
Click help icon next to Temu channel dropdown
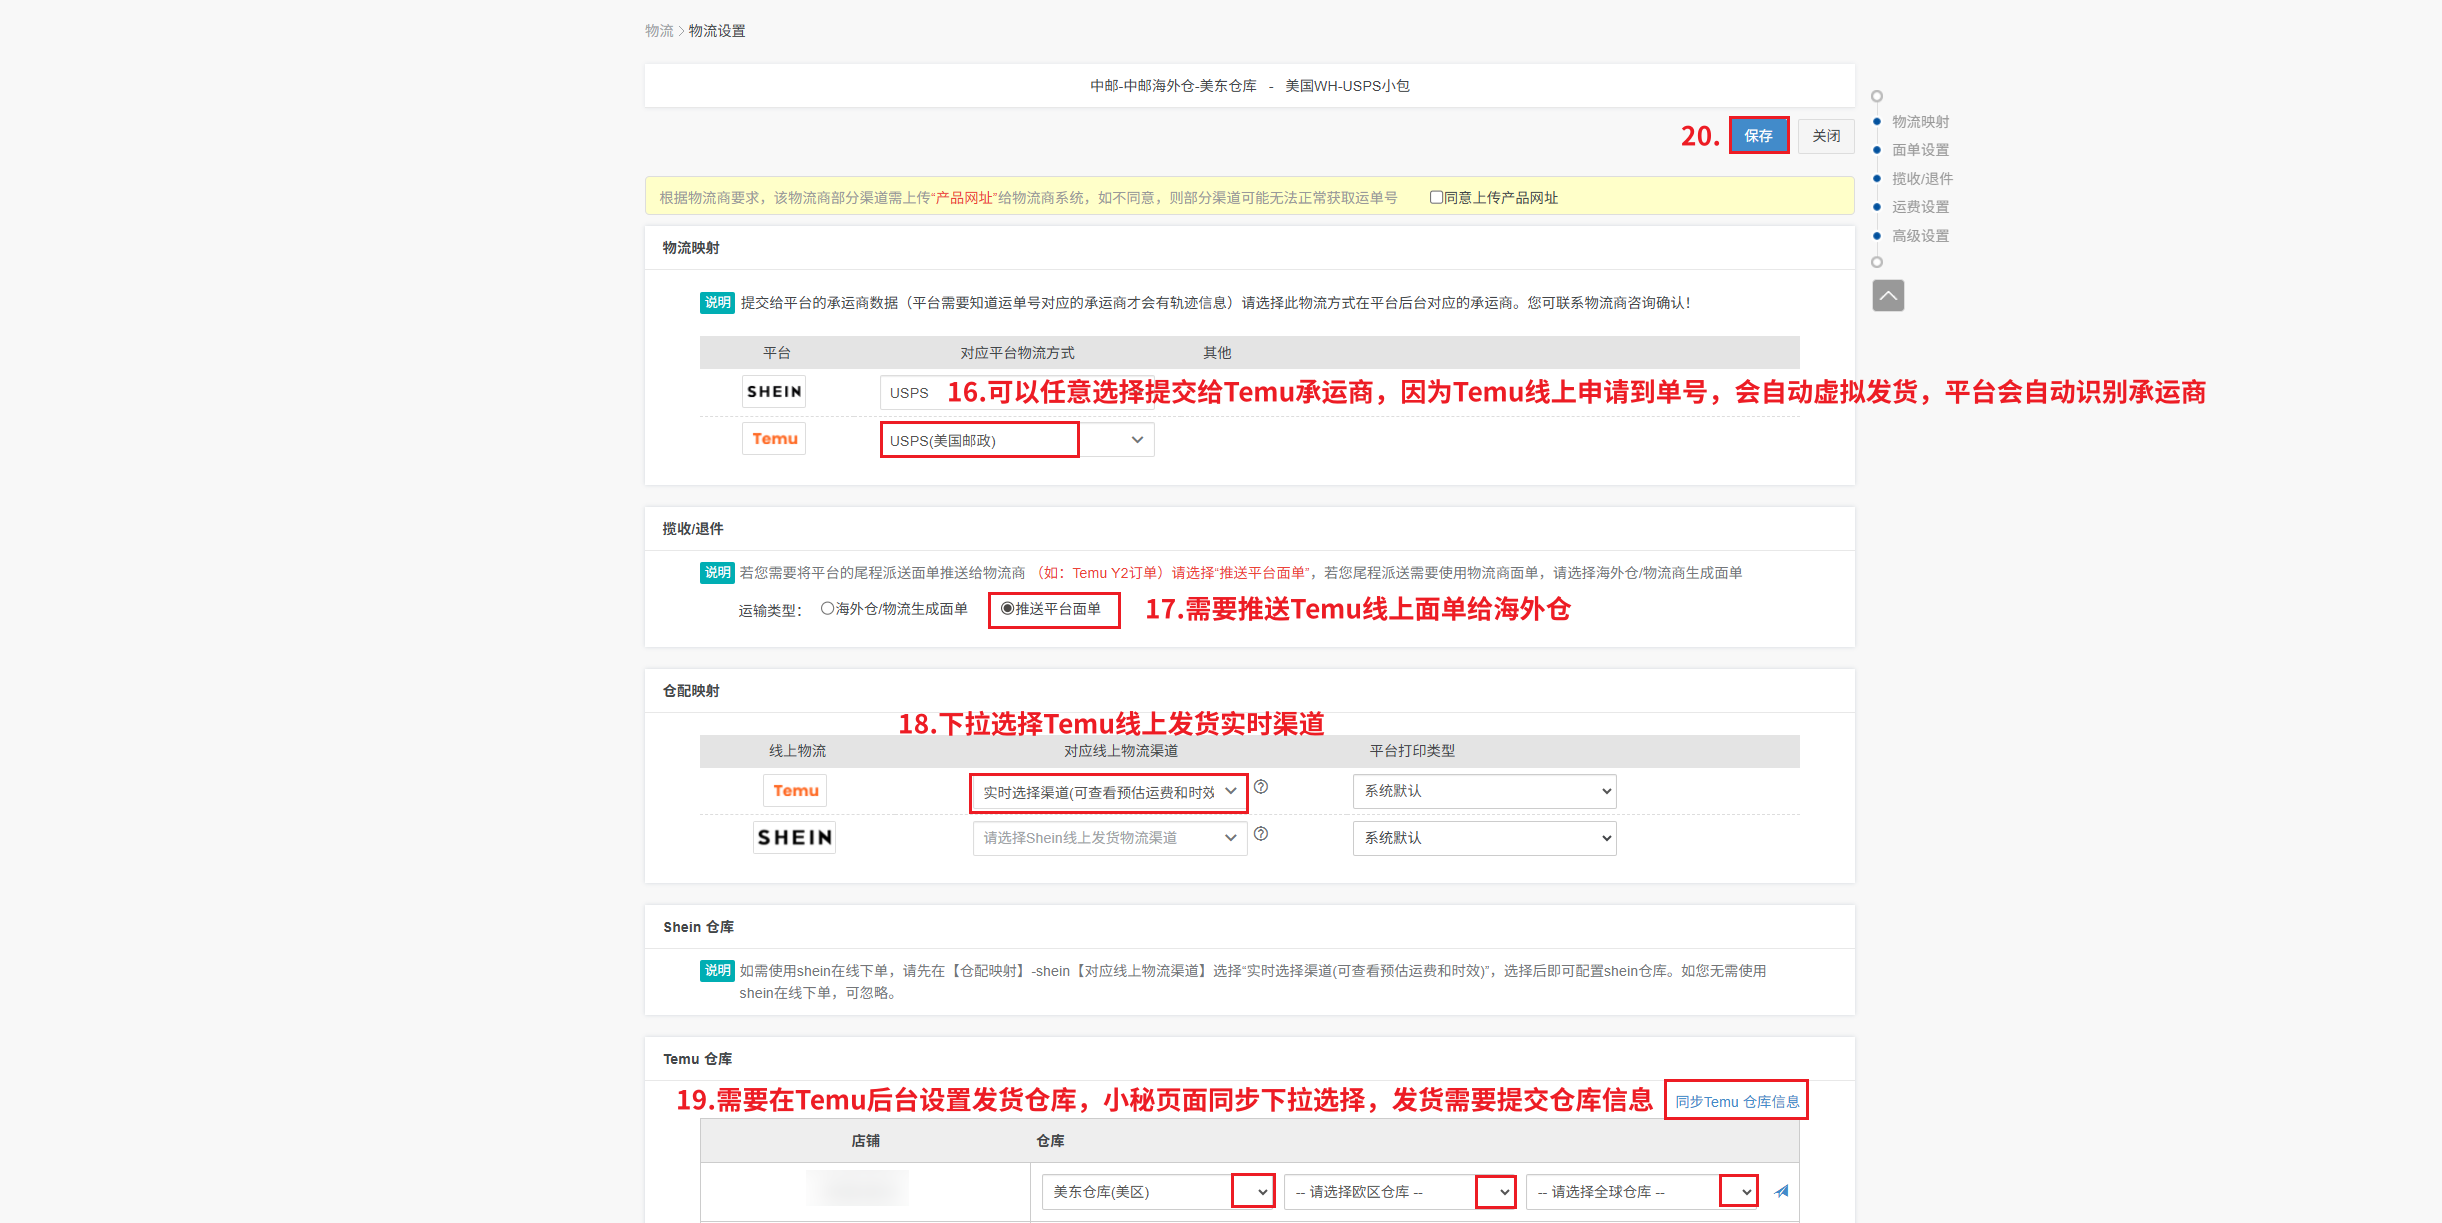(1261, 787)
